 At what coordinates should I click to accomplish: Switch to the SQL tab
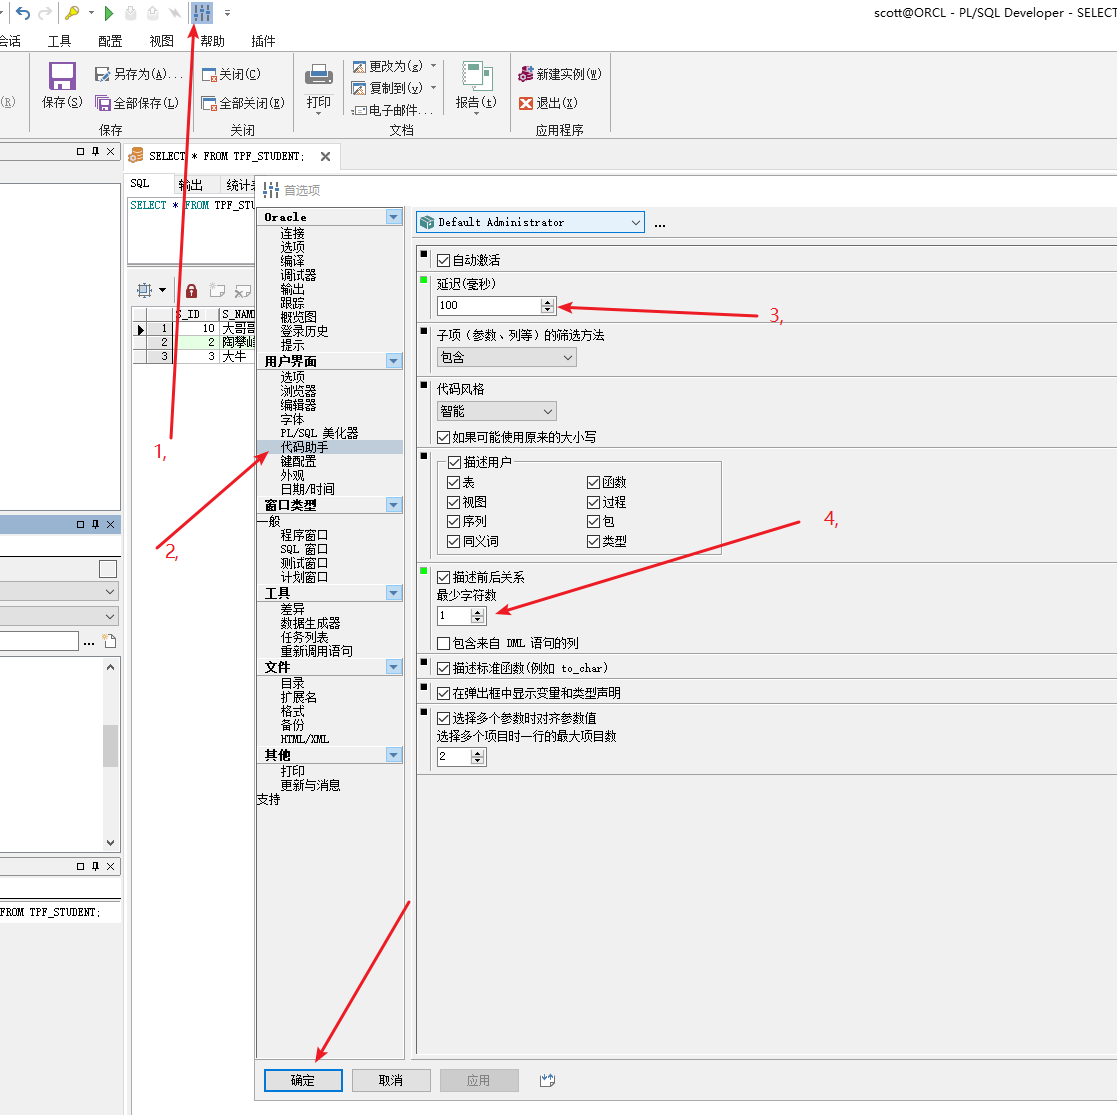[x=140, y=184]
